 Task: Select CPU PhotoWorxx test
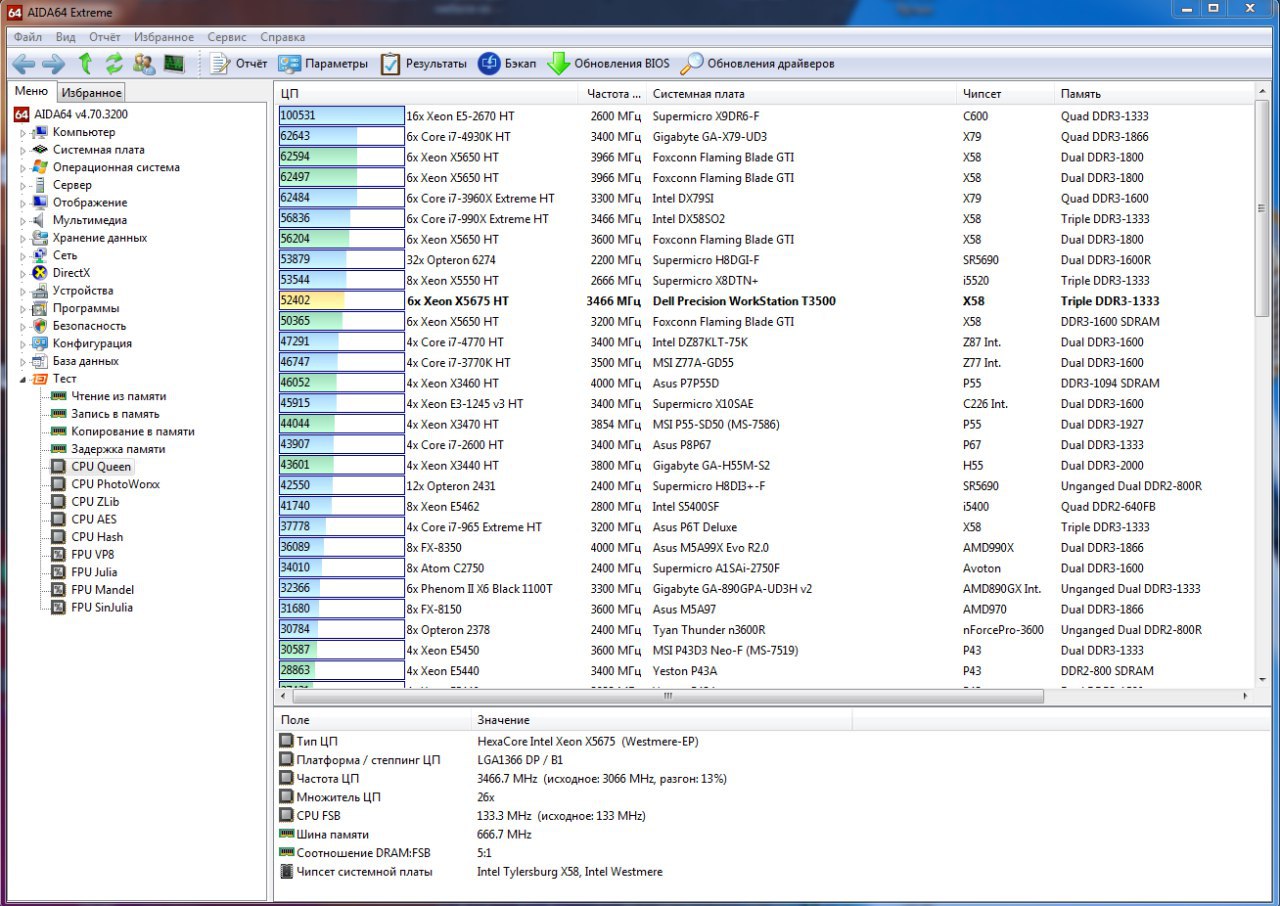coord(115,484)
